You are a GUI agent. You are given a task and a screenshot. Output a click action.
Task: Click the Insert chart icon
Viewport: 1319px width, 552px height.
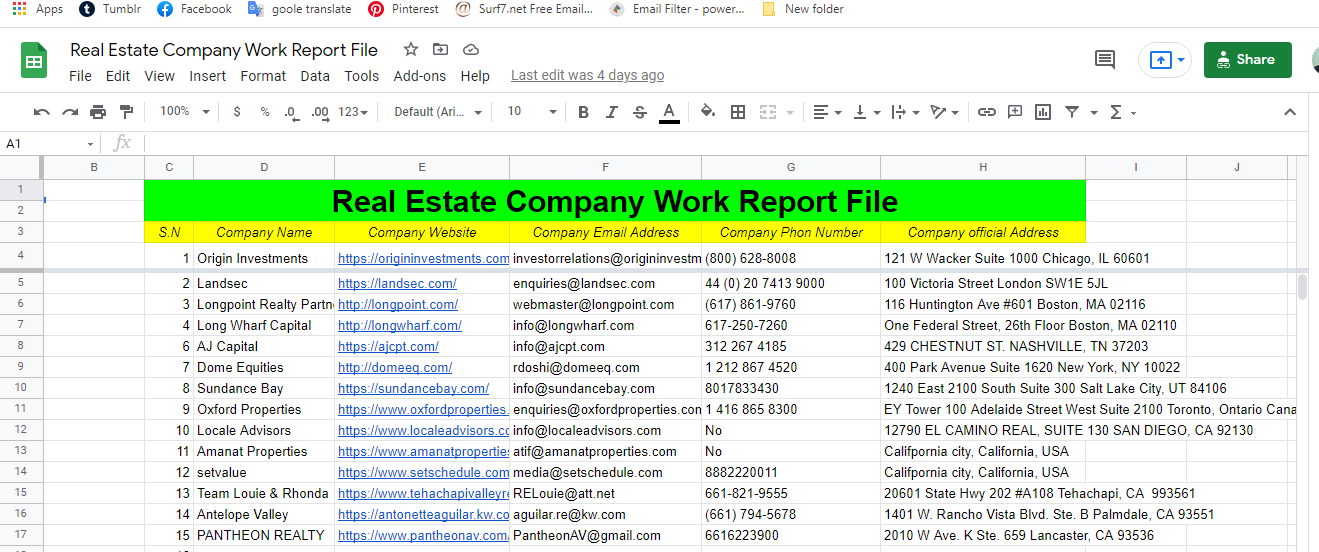click(x=1043, y=112)
